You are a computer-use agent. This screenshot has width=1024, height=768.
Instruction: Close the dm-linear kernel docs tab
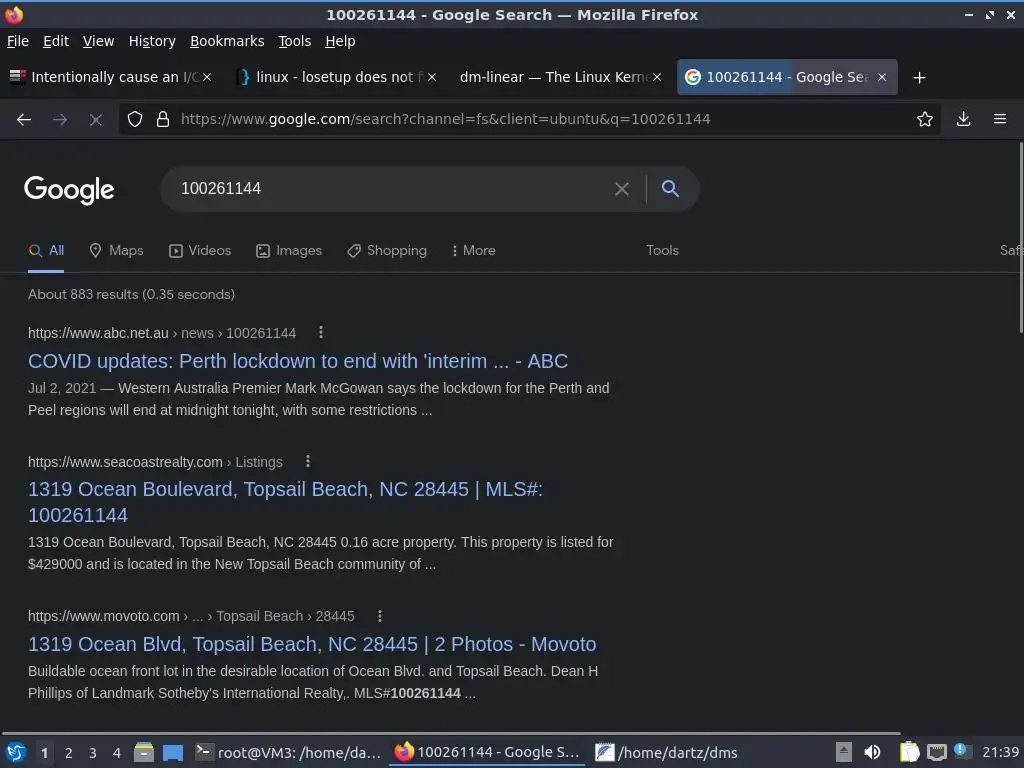click(657, 77)
